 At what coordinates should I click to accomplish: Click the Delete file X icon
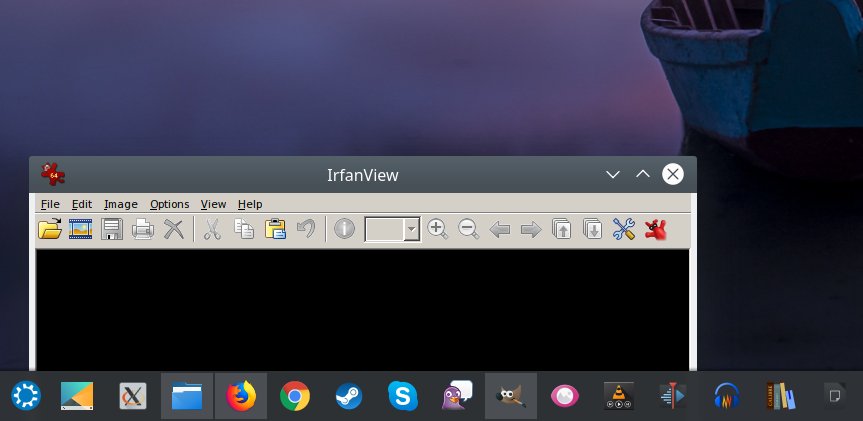[x=174, y=229]
